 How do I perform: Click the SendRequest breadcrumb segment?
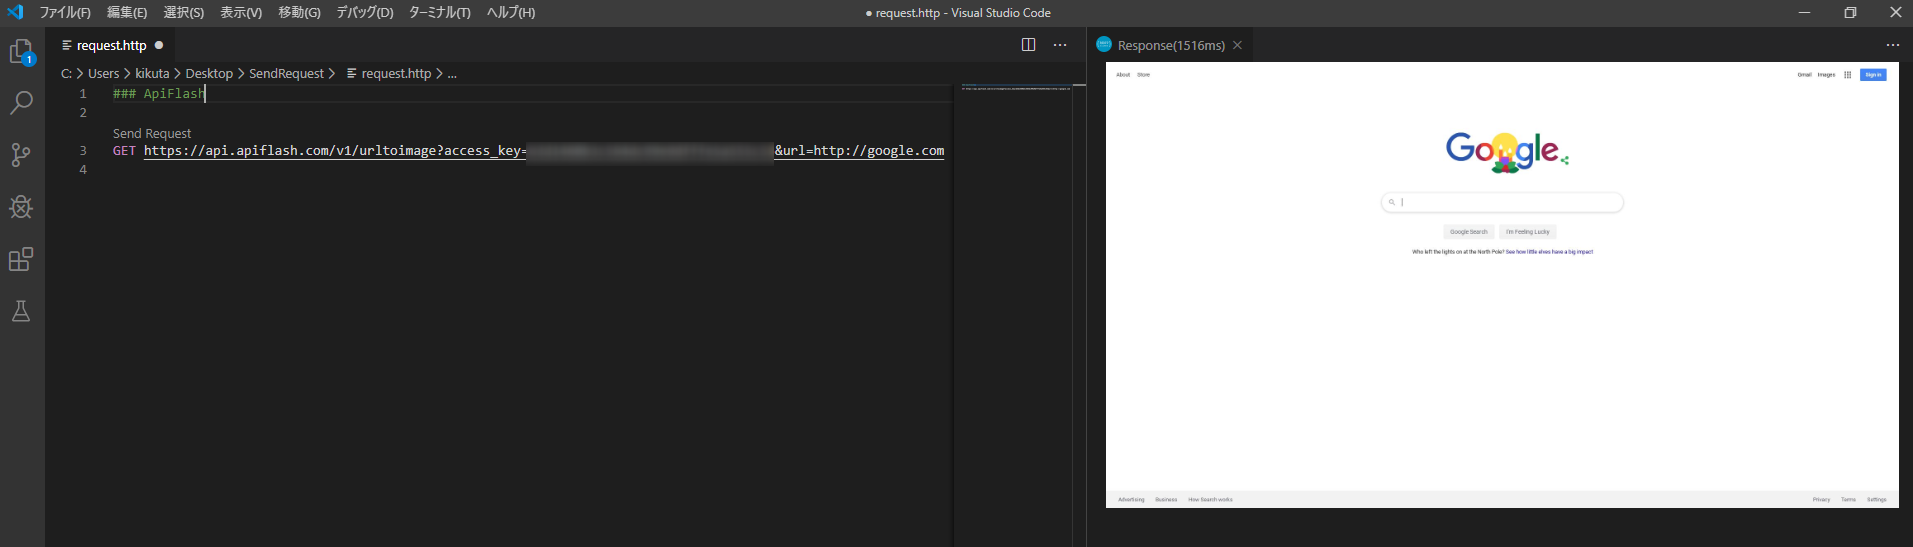pyautogui.click(x=286, y=73)
